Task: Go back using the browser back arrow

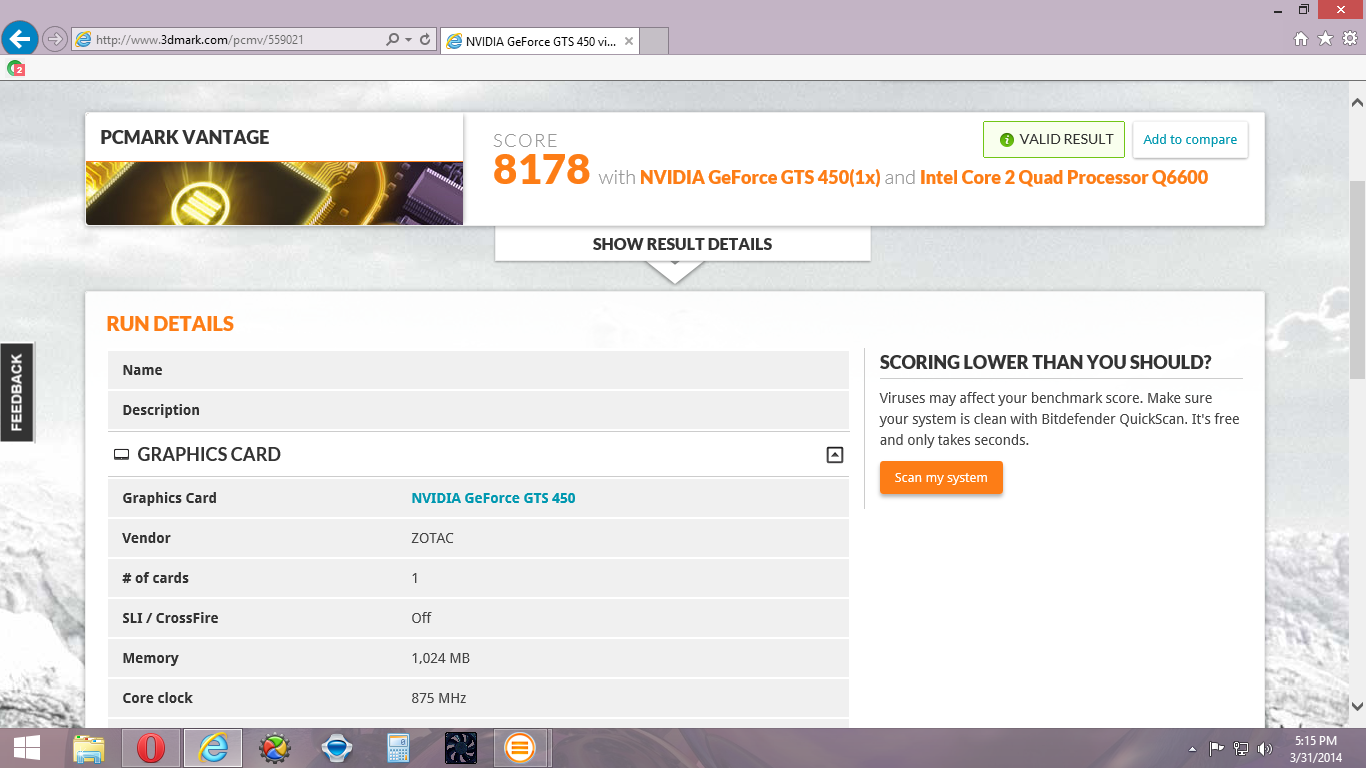Action: tap(20, 39)
